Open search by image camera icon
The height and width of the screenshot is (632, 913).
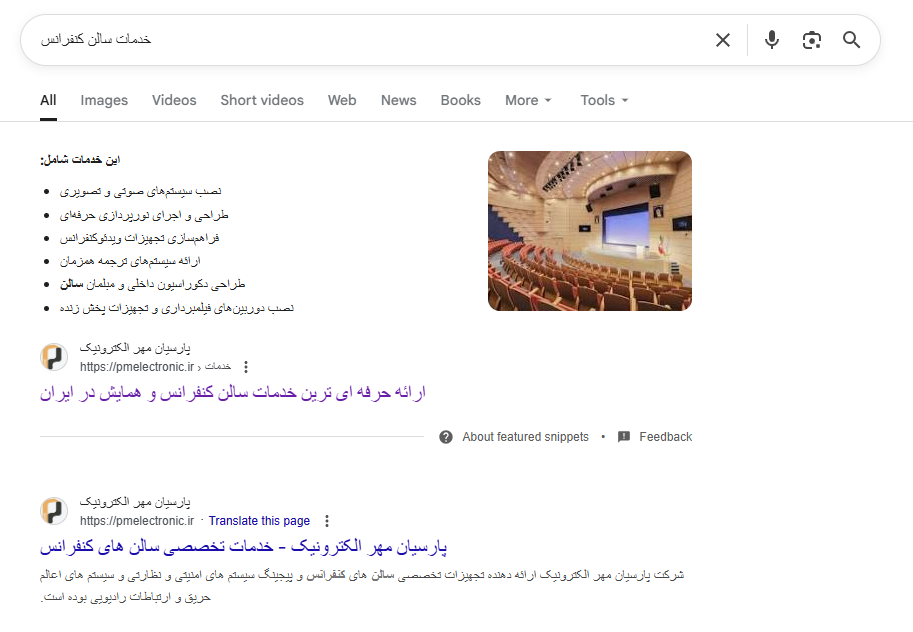tap(811, 40)
